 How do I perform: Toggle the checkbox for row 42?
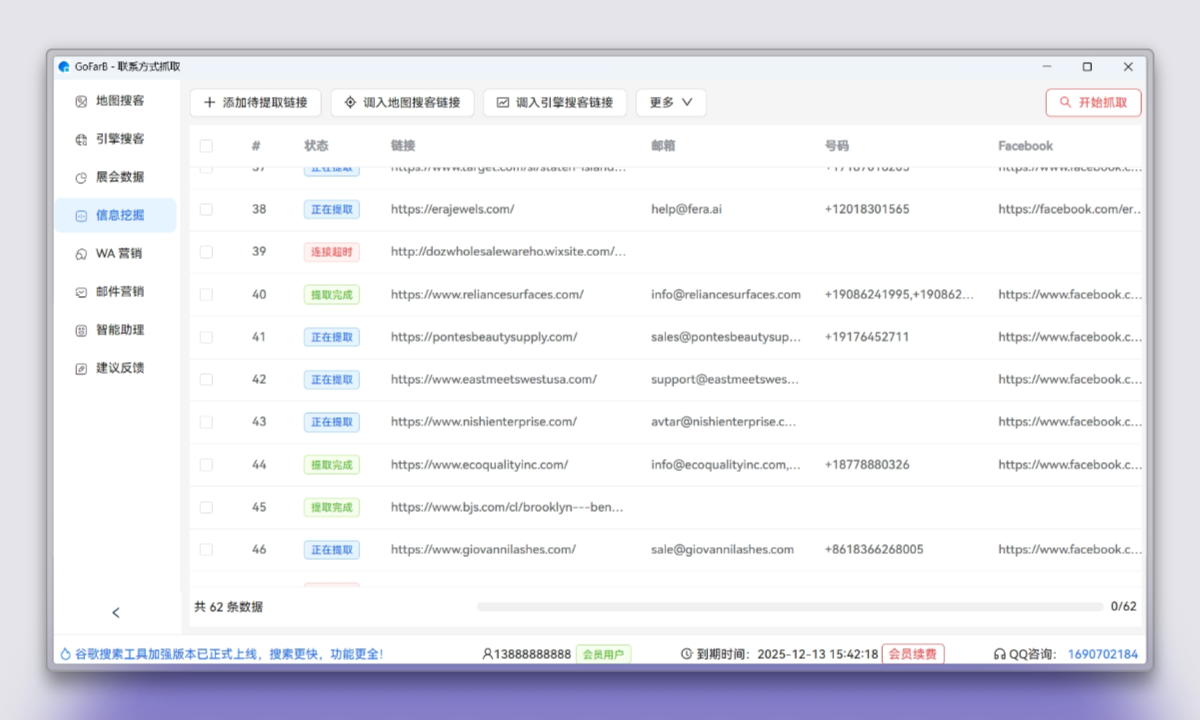[206, 380]
